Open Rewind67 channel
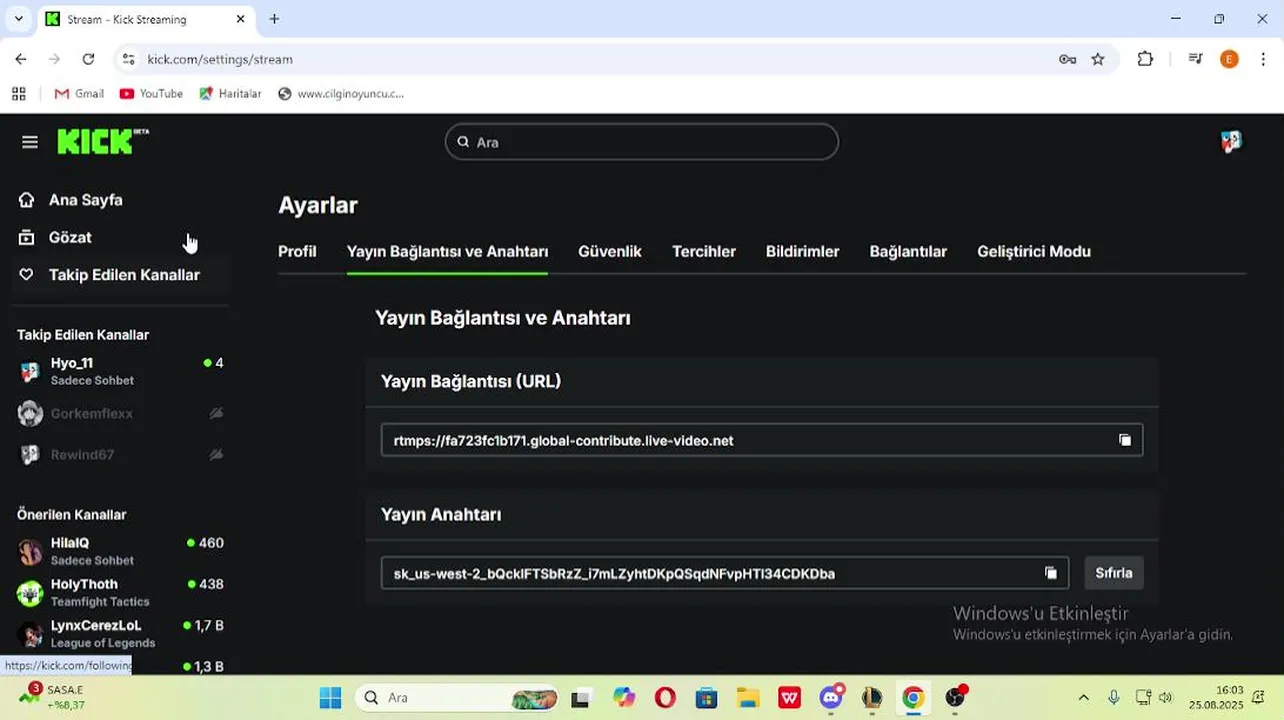 coord(120,454)
